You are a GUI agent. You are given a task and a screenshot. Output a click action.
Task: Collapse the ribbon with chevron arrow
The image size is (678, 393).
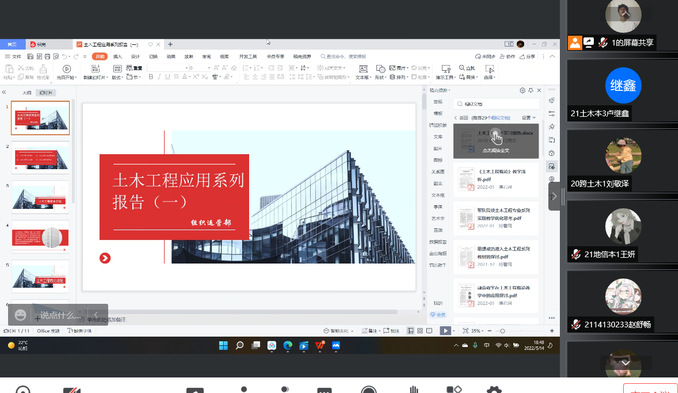(x=552, y=57)
